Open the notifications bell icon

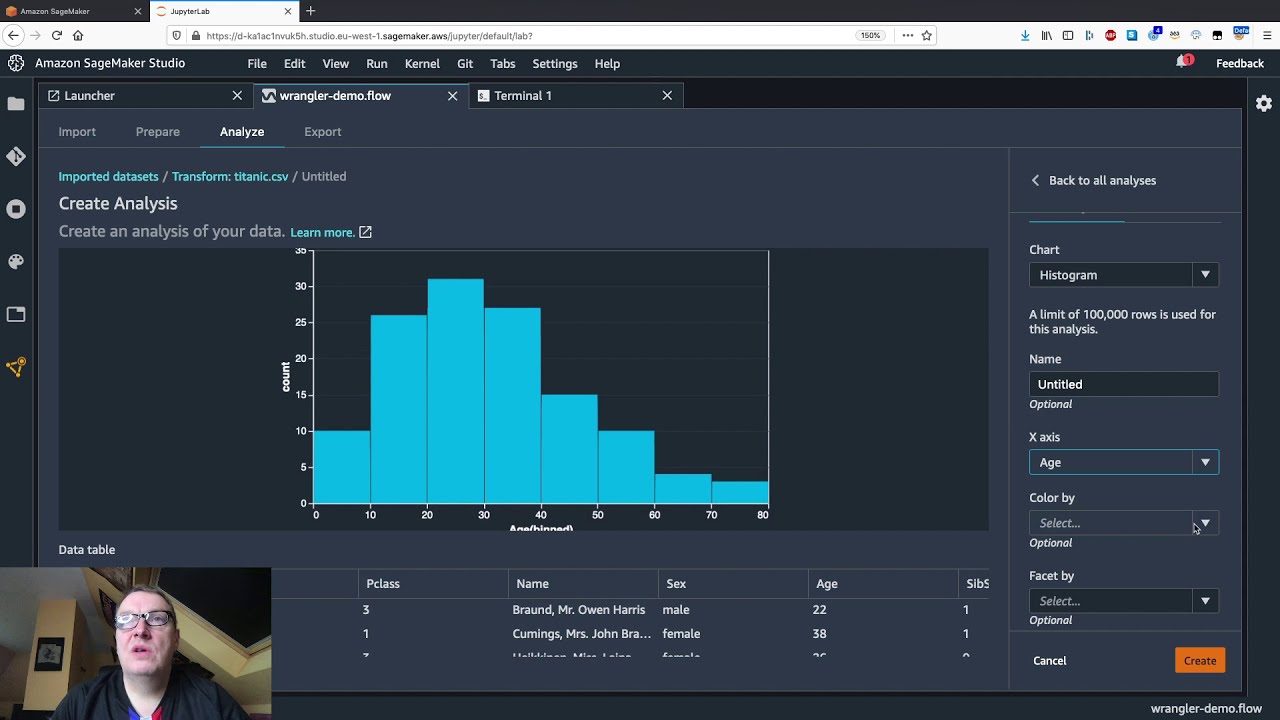click(x=1184, y=62)
